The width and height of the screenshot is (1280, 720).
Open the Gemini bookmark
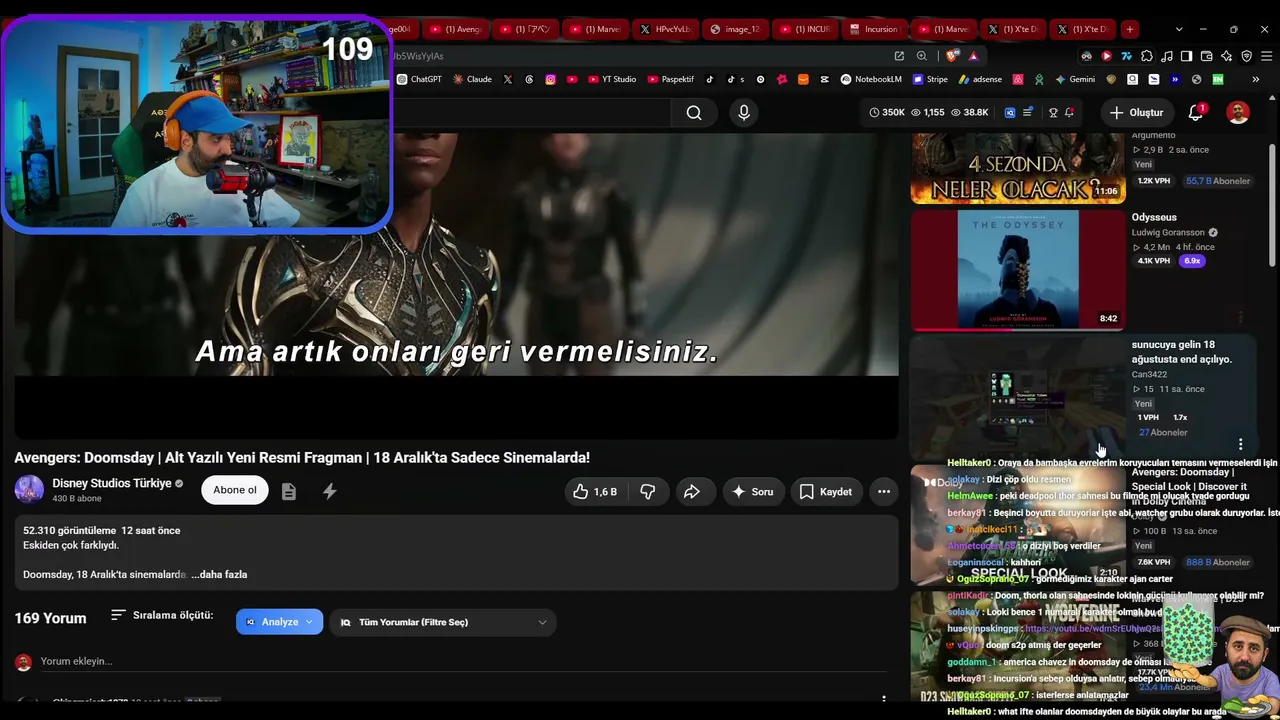tap(1075, 79)
